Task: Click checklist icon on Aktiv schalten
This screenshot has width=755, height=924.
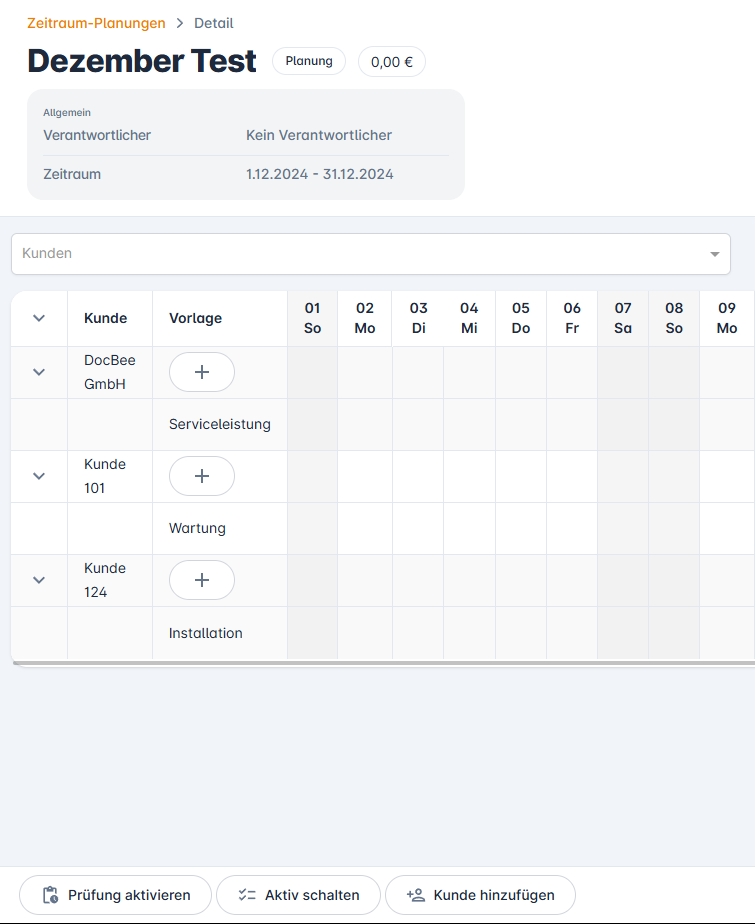Action: [247, 895]
